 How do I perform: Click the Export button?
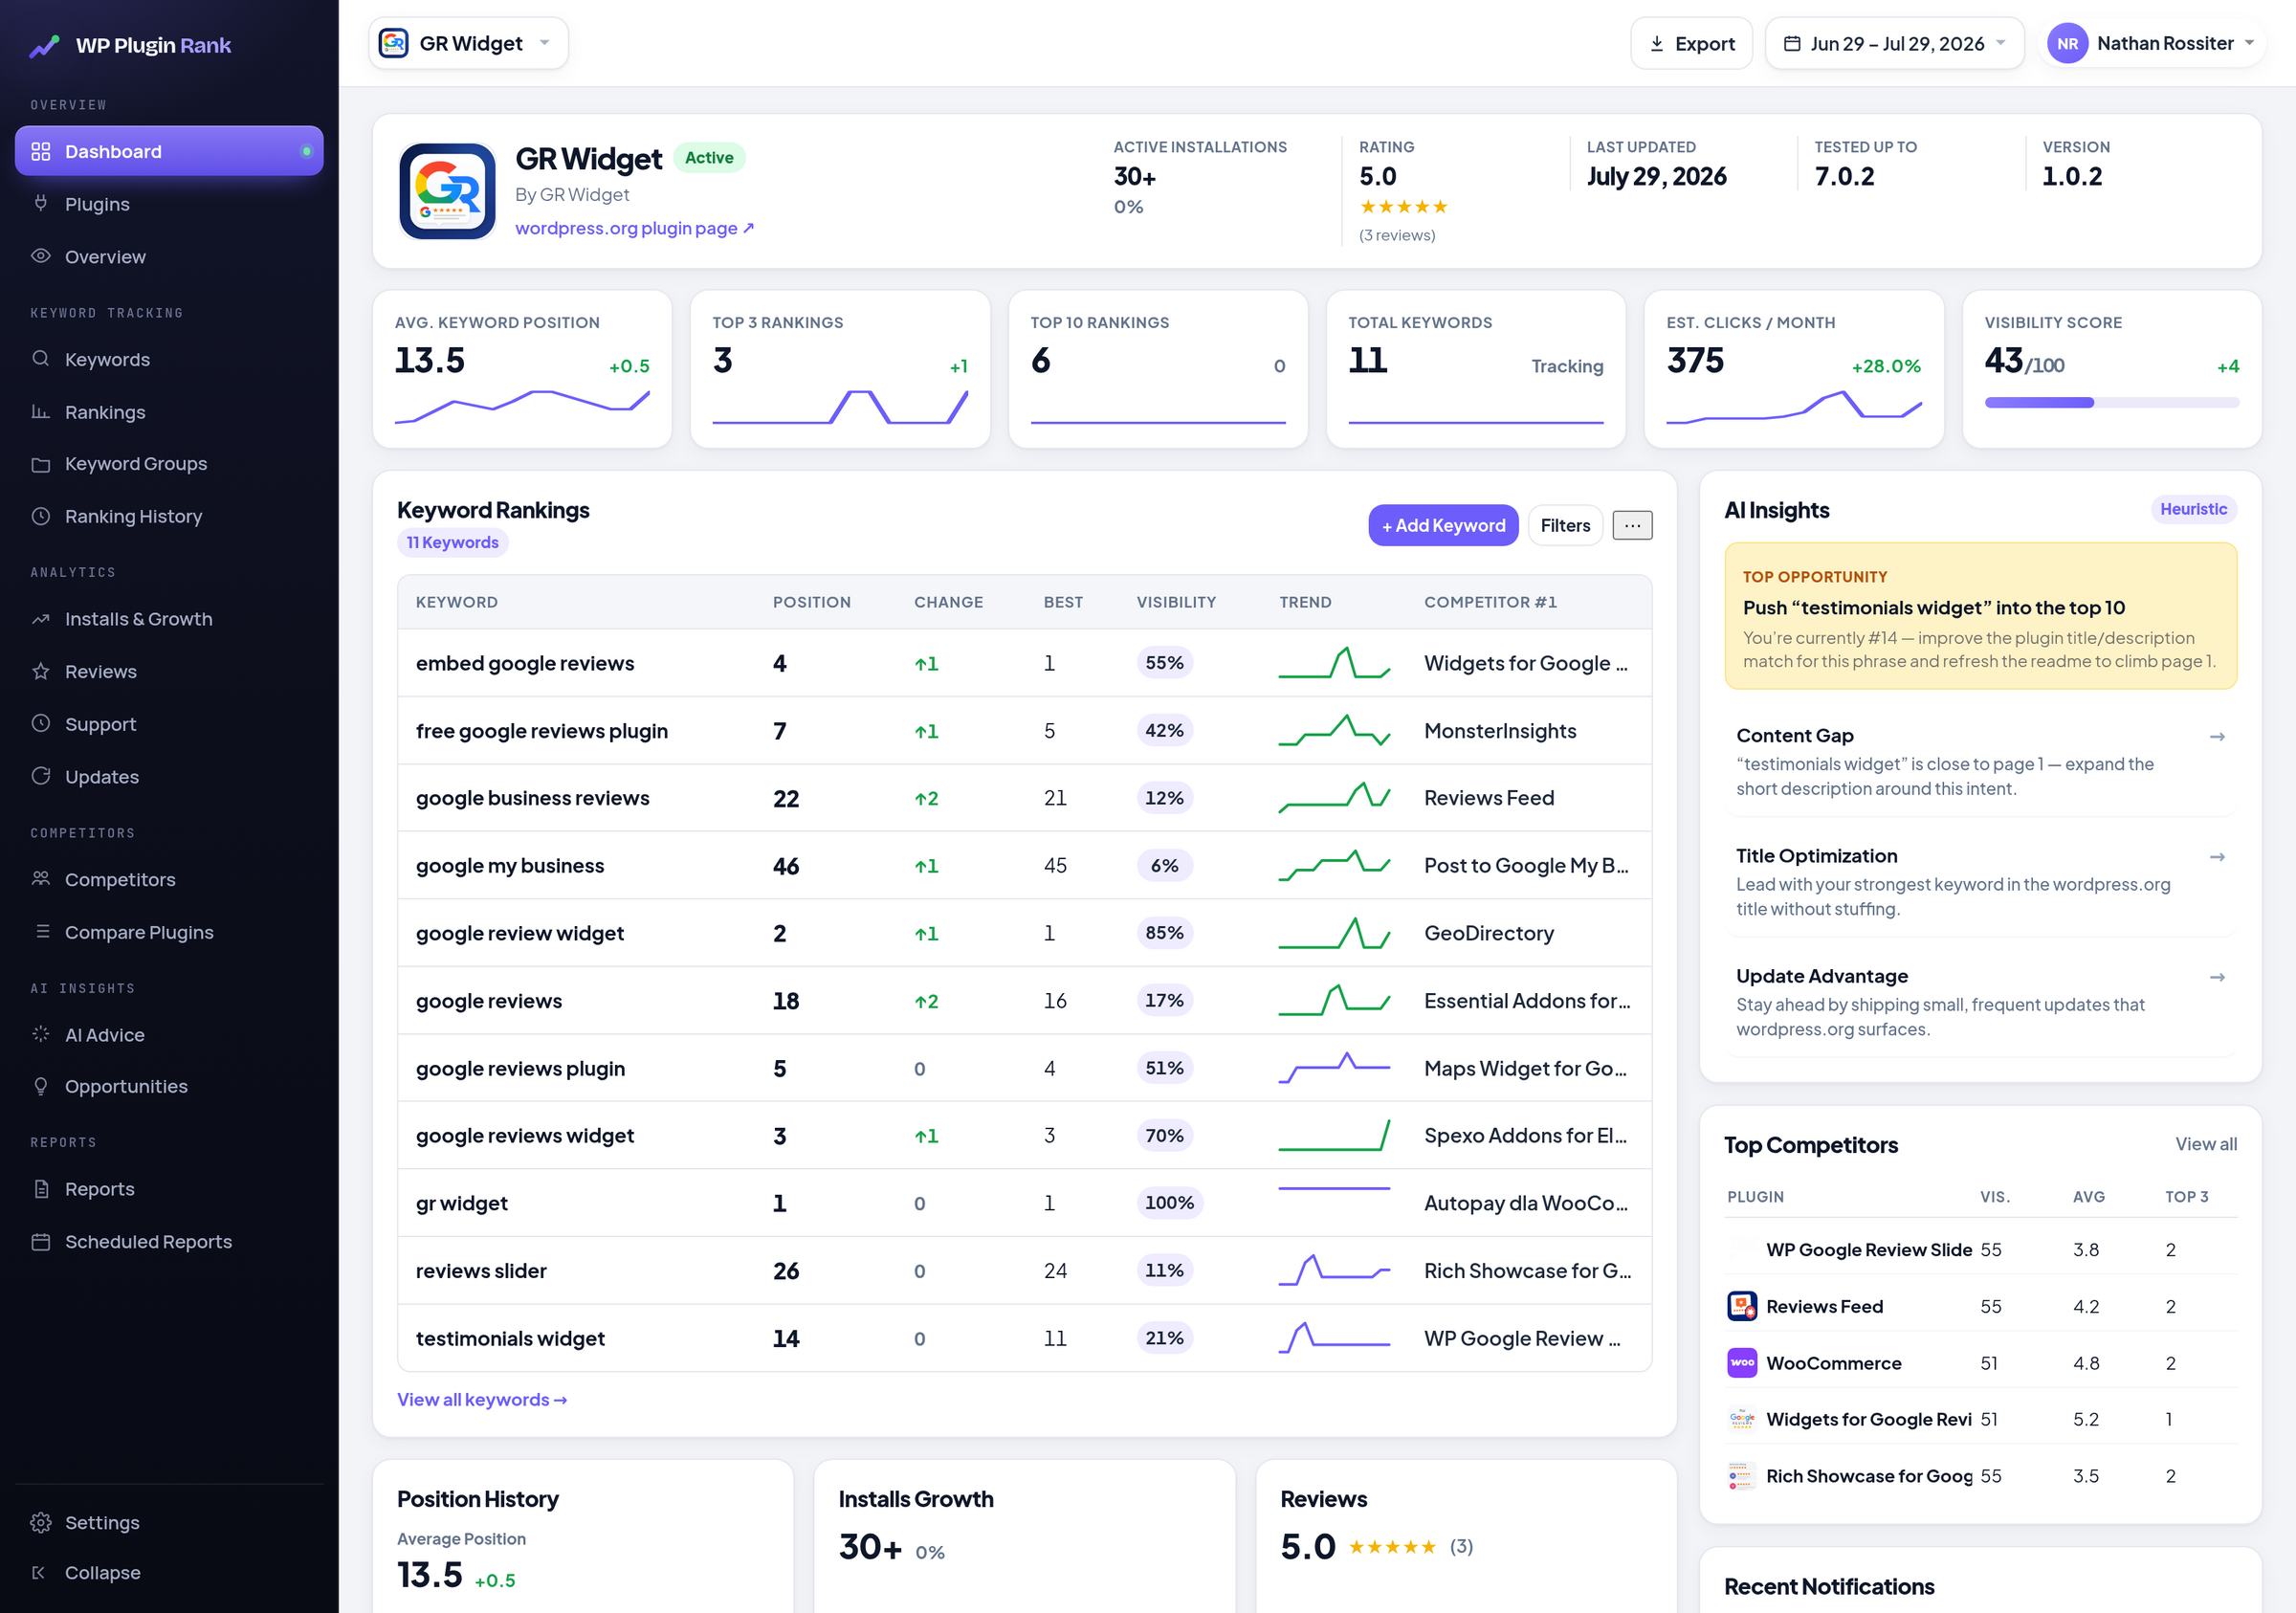pyautogui.click(x=1691, y=44)
